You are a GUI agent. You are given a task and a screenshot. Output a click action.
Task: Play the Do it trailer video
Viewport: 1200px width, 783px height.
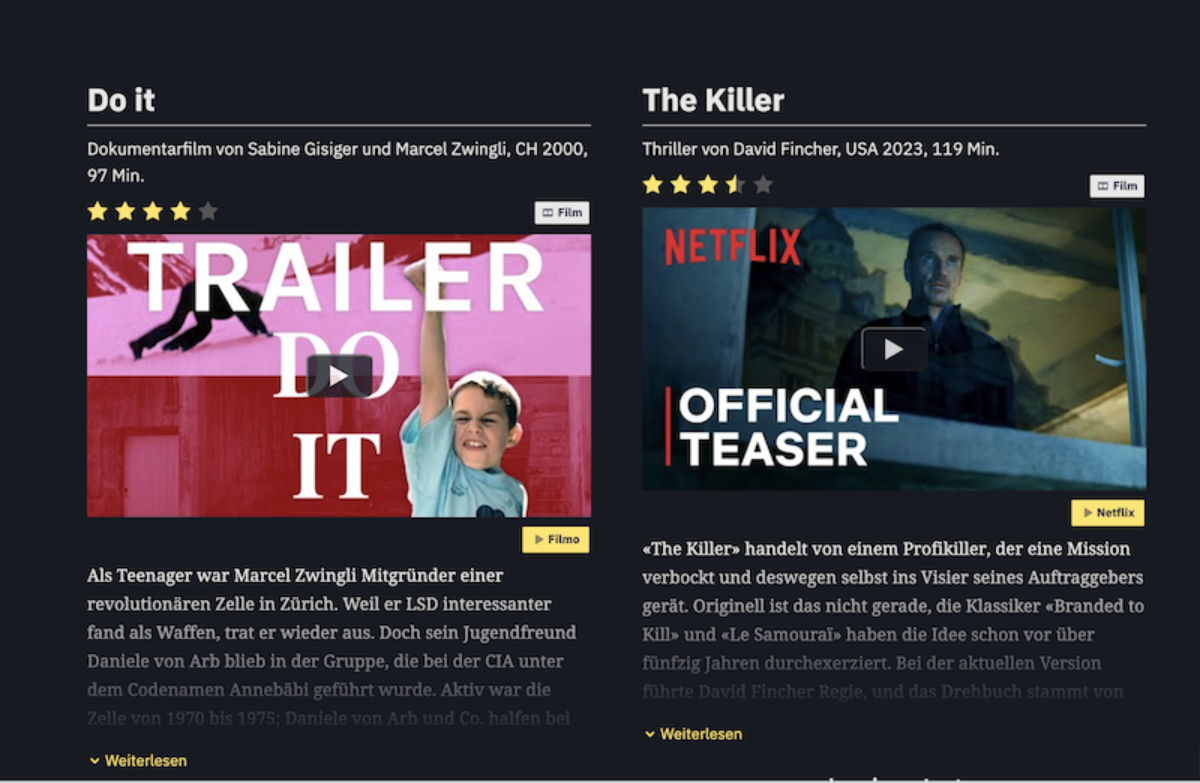click(x=339, y=376)
